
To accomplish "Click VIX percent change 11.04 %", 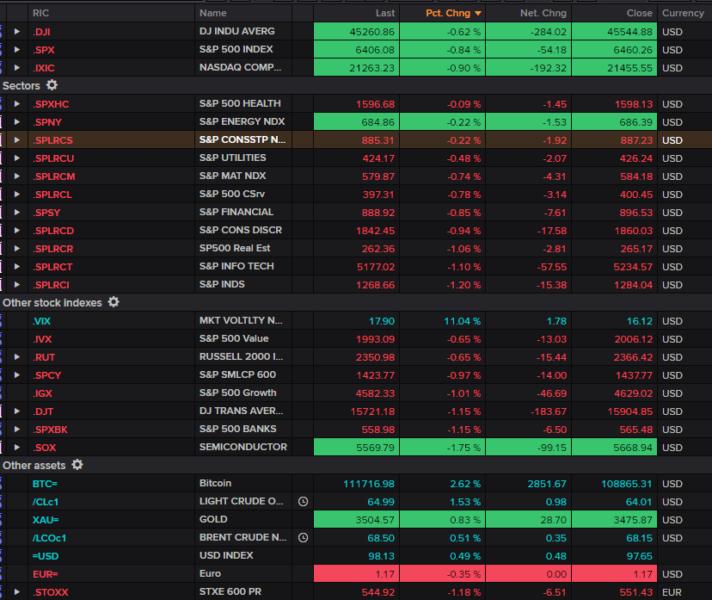I will 462,321.
